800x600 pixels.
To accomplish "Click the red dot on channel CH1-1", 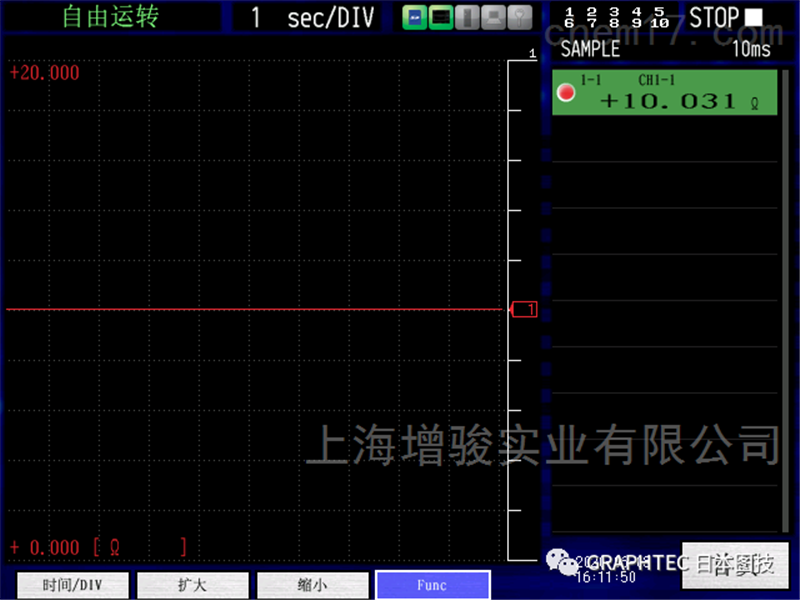I will click(x=566, y=93).
